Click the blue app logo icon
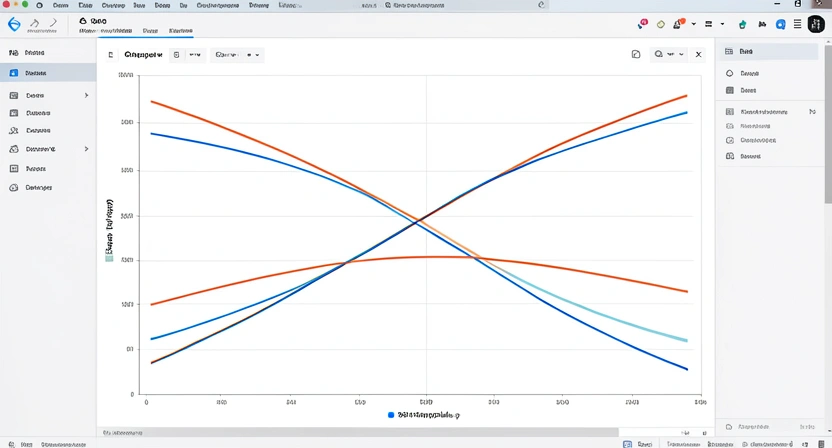The image size is (832, 448). tap(14, 23)
